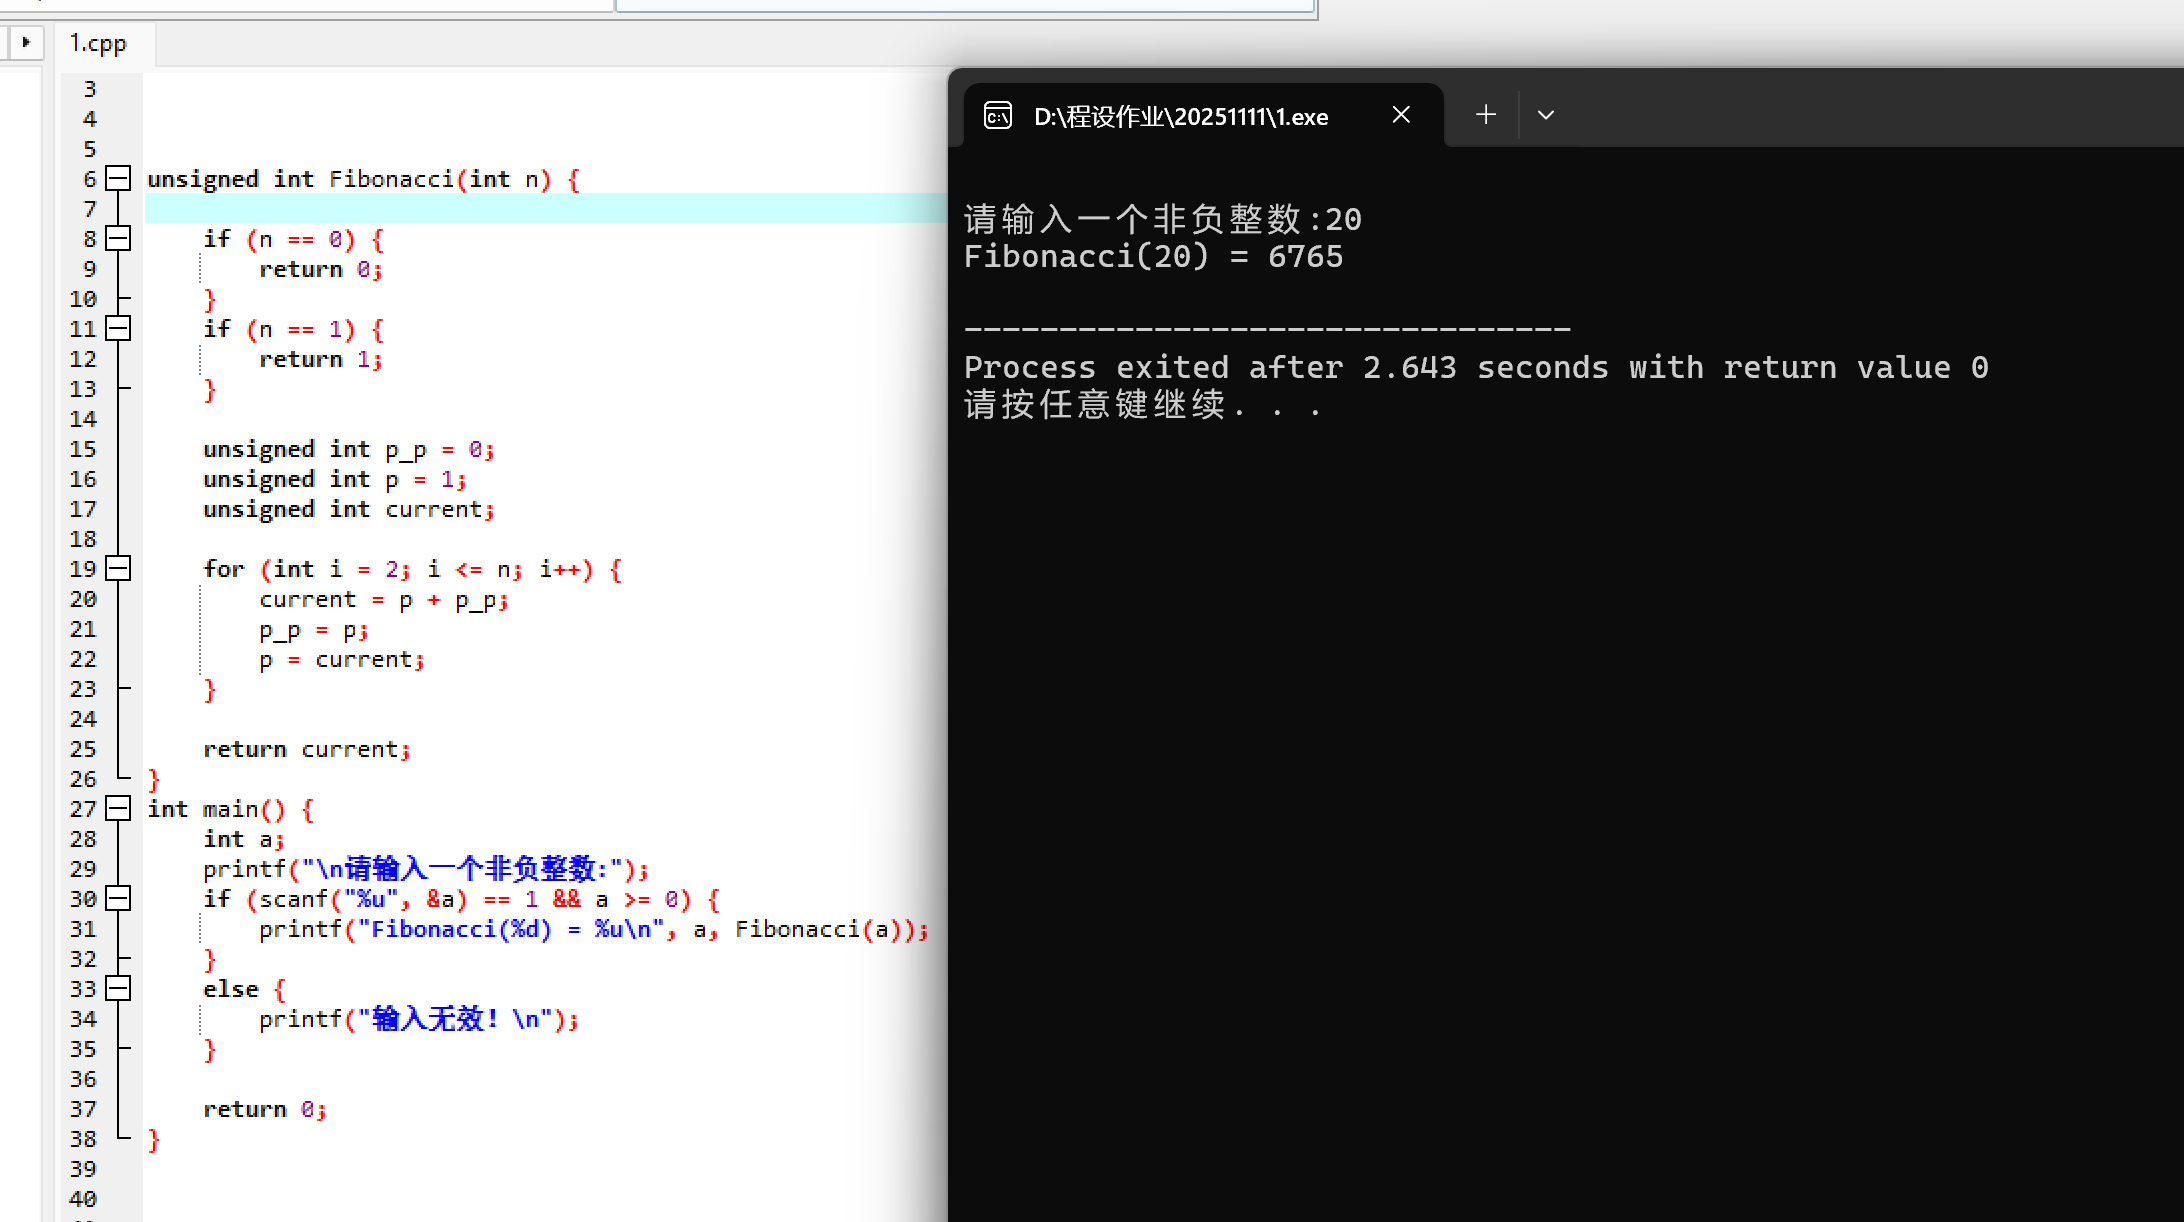Click on the Fibonacci function name in line 6
Screen dimensions: 2184x1222
click(x=390, y=179)
